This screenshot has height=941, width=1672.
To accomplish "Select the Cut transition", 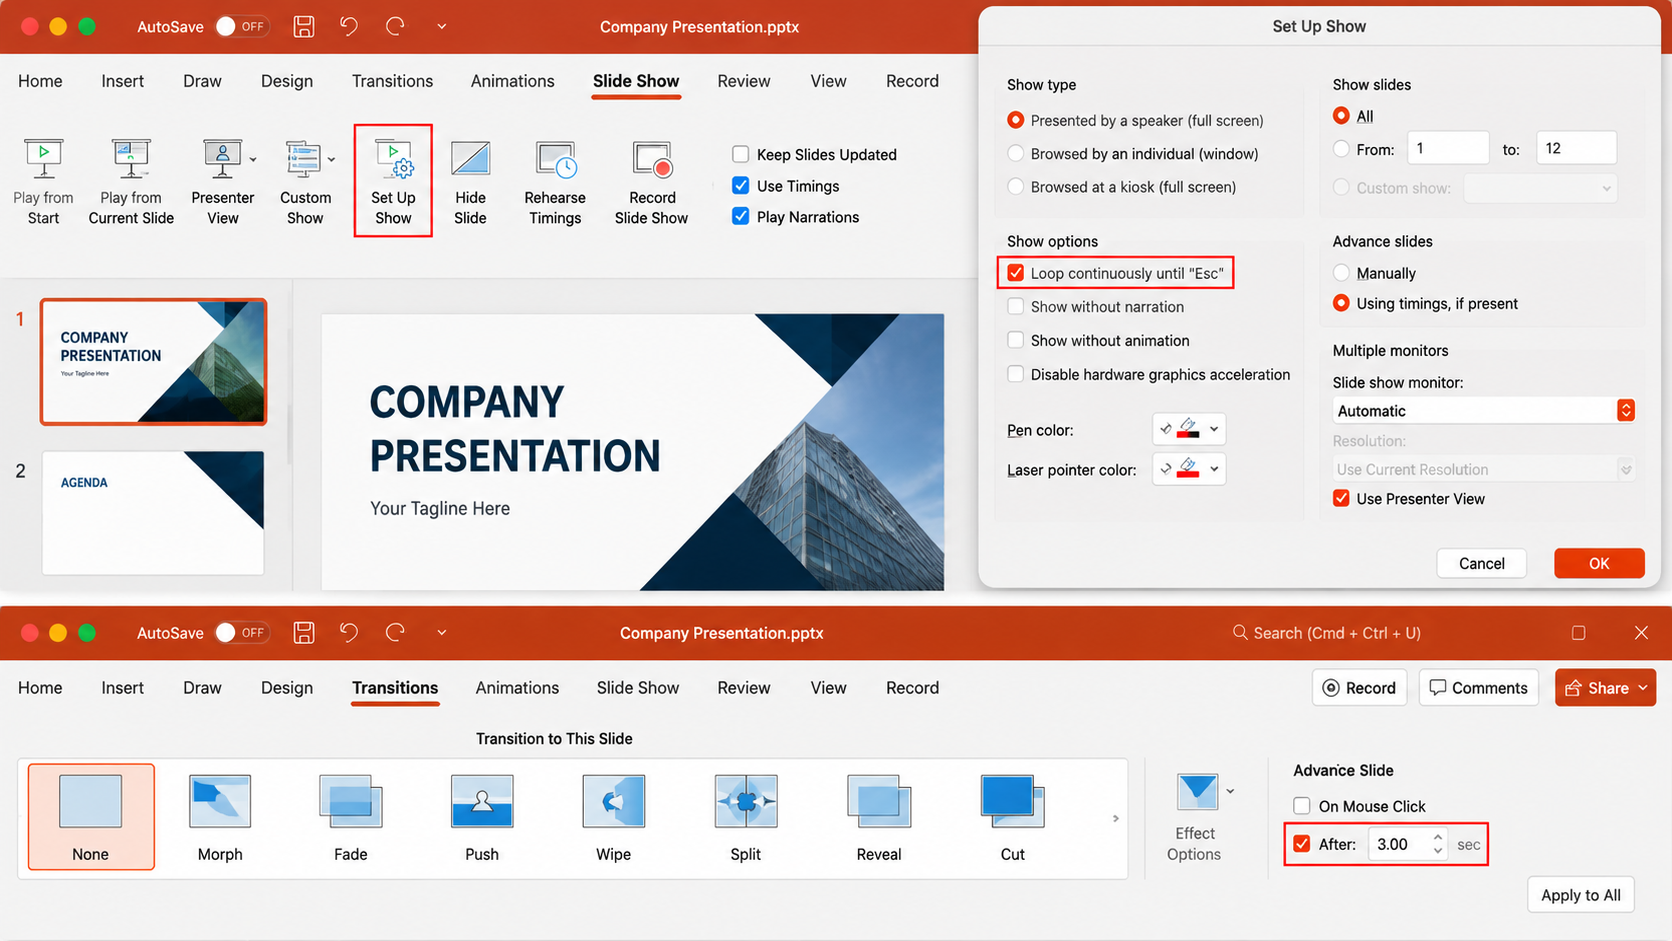I will pos(1013,817).
